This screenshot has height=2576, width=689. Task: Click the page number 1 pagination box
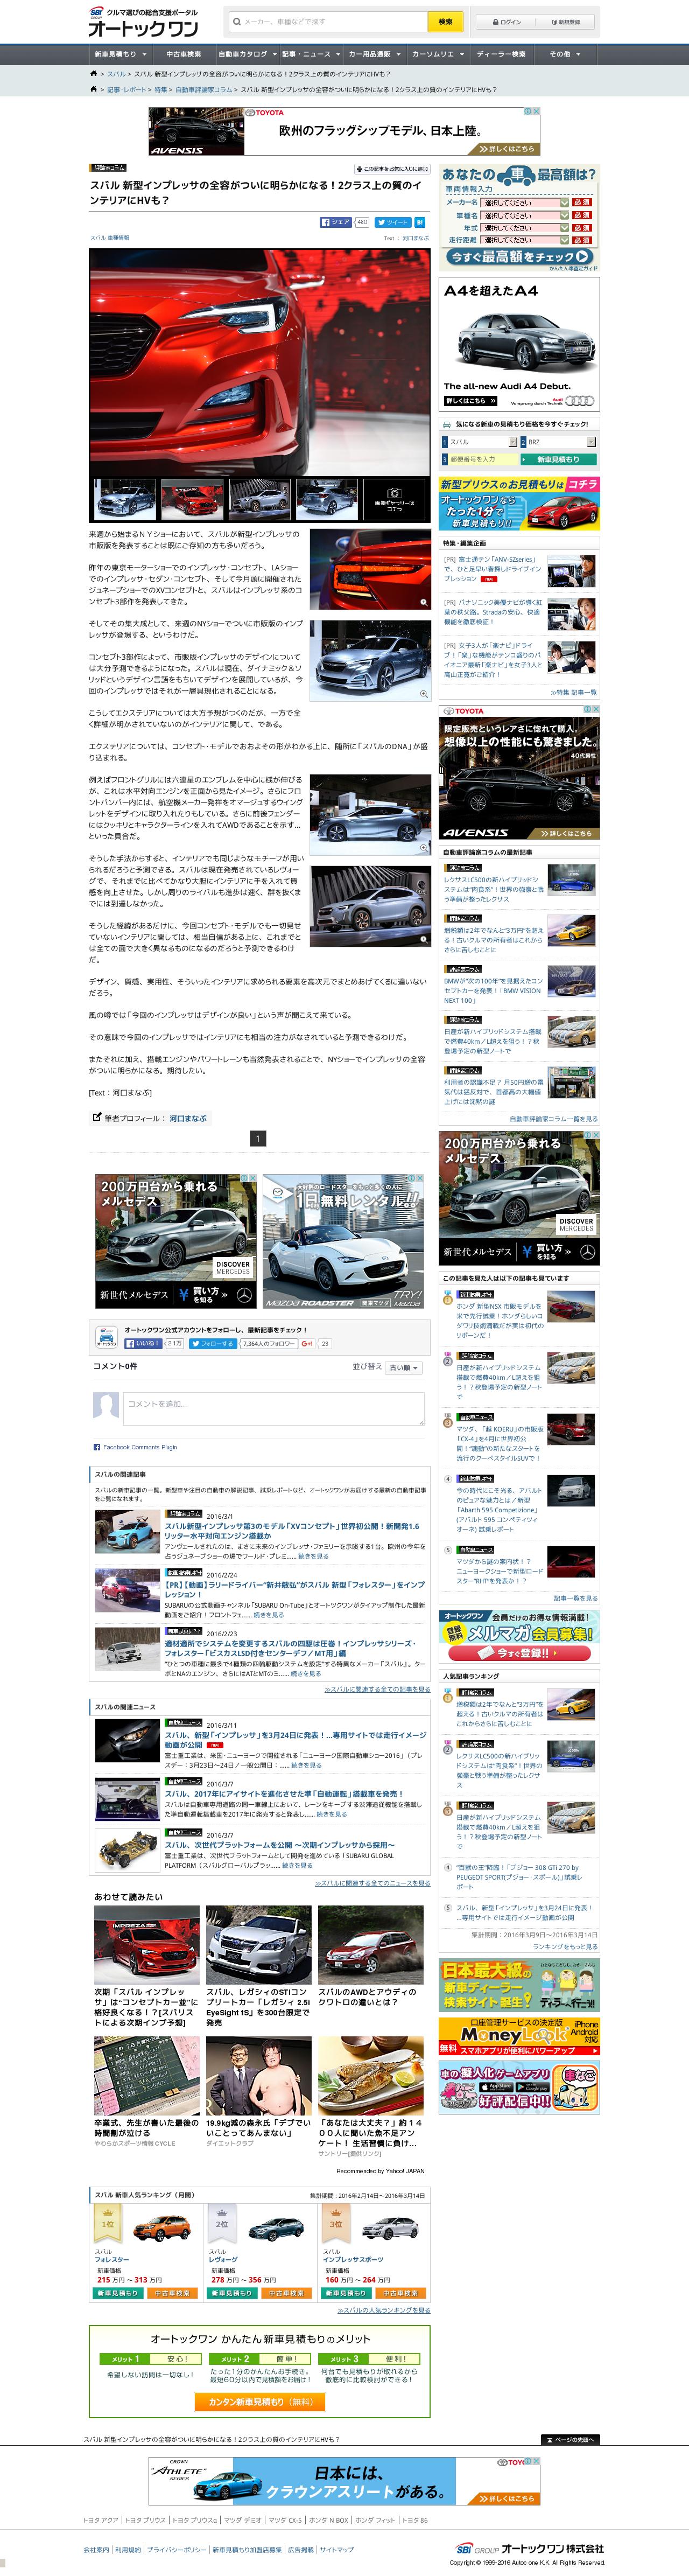(258, 1139)
